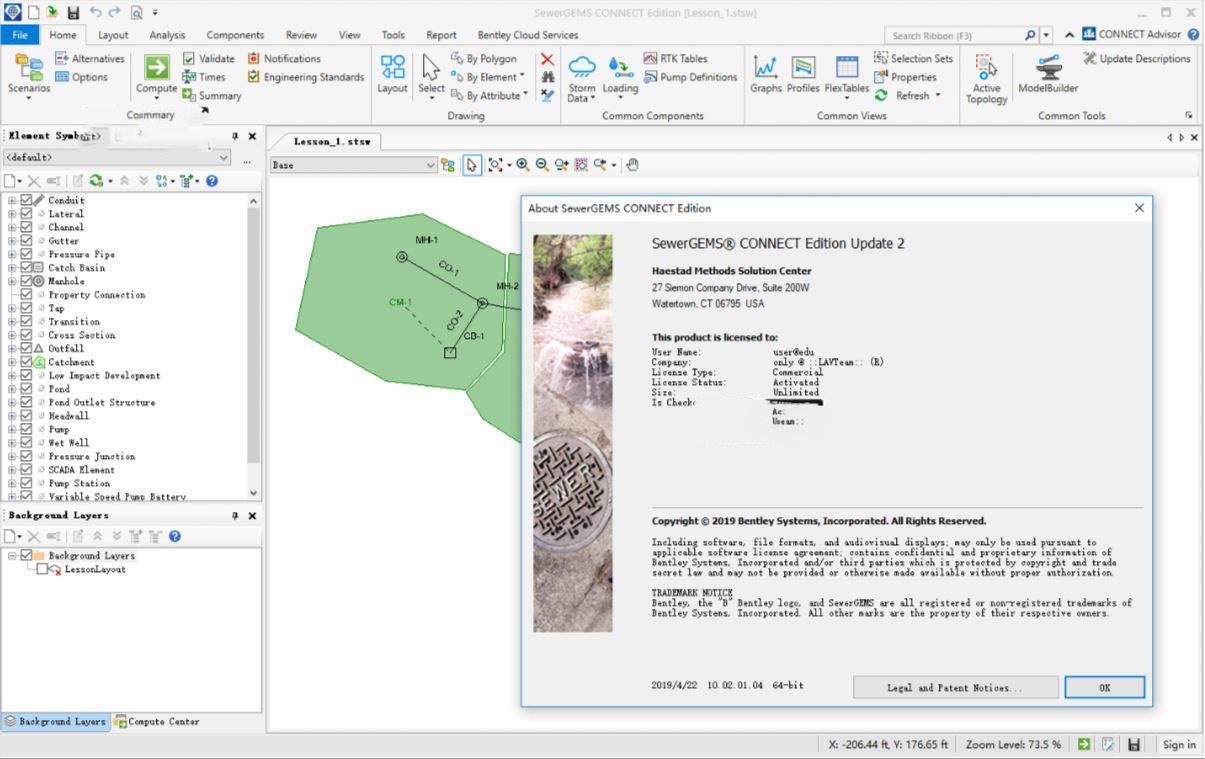Open RTK Tables
The image size is (1205, 759).
click(676, 58)
